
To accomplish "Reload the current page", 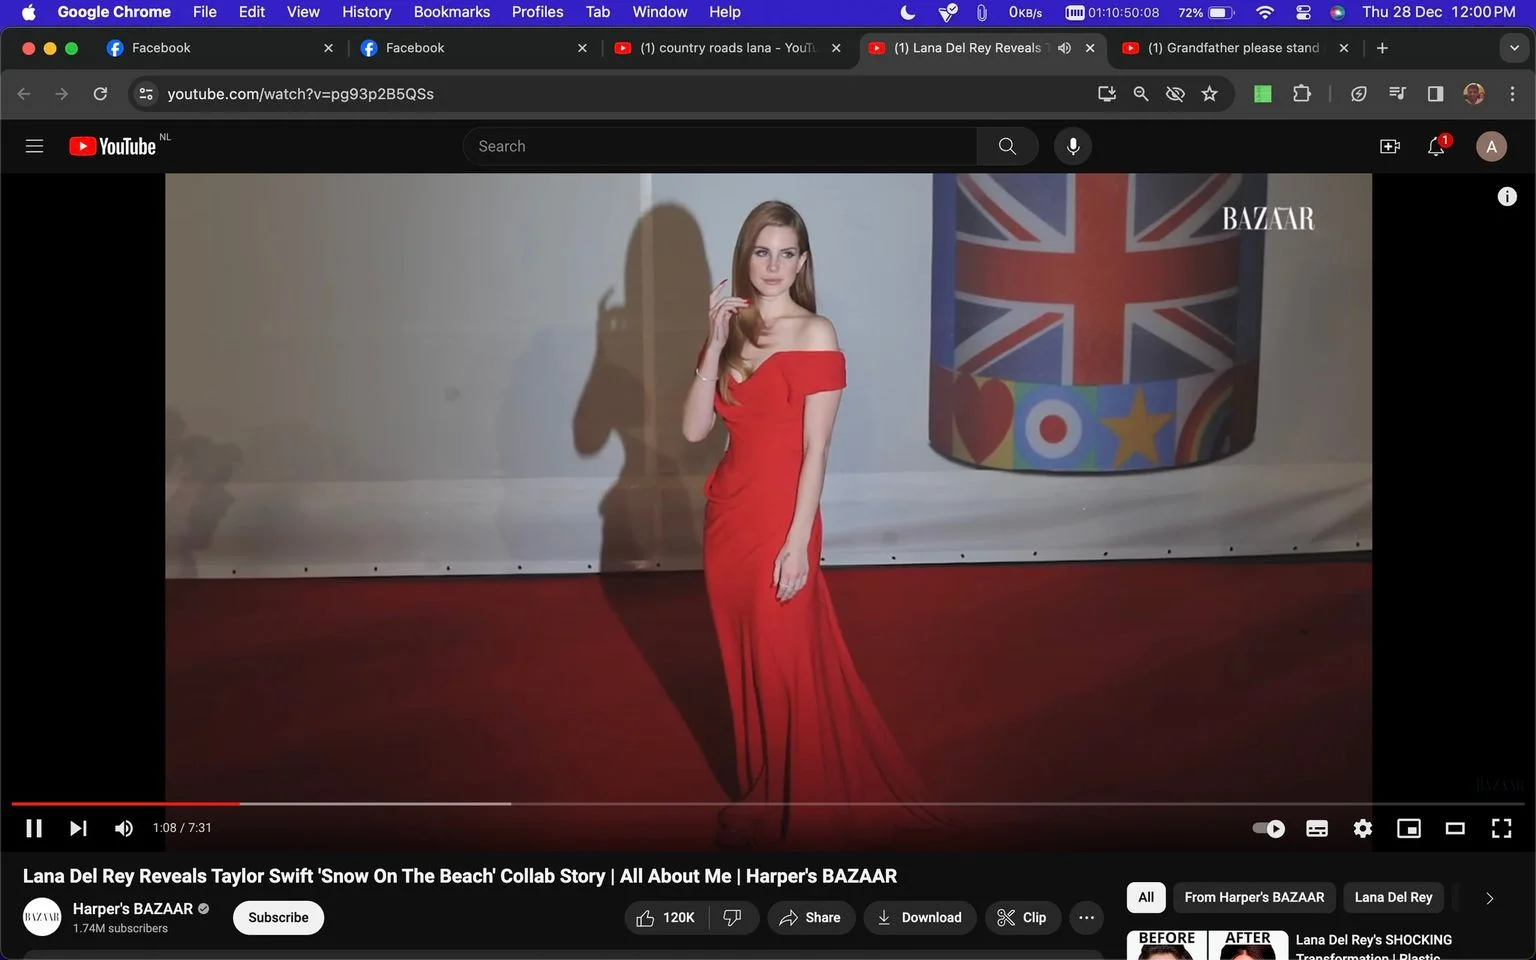I will [x=100, y=94].
